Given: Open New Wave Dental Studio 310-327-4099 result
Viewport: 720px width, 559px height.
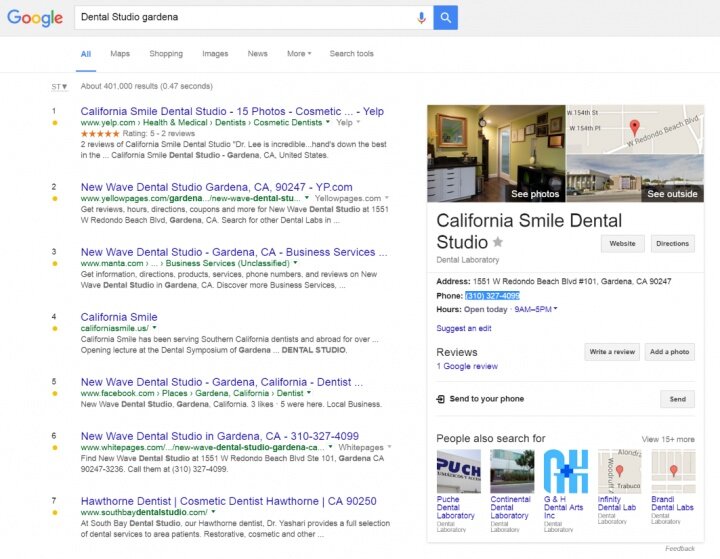Looking at the screenshot, I should pyautogui.click(x=219, y=436).
